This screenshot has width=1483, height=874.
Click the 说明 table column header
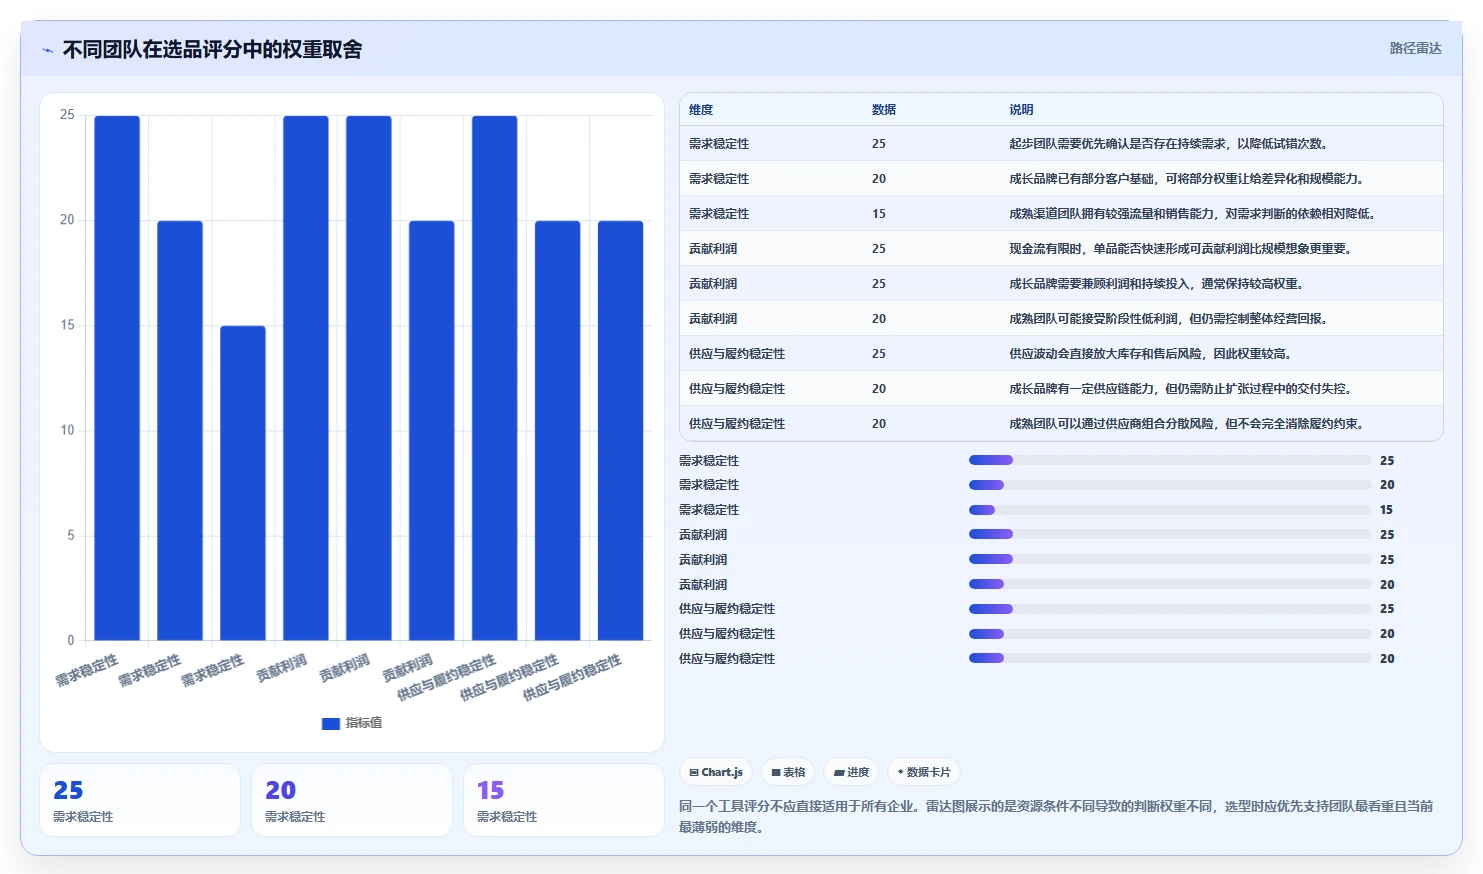click(x=1021, y=110)
